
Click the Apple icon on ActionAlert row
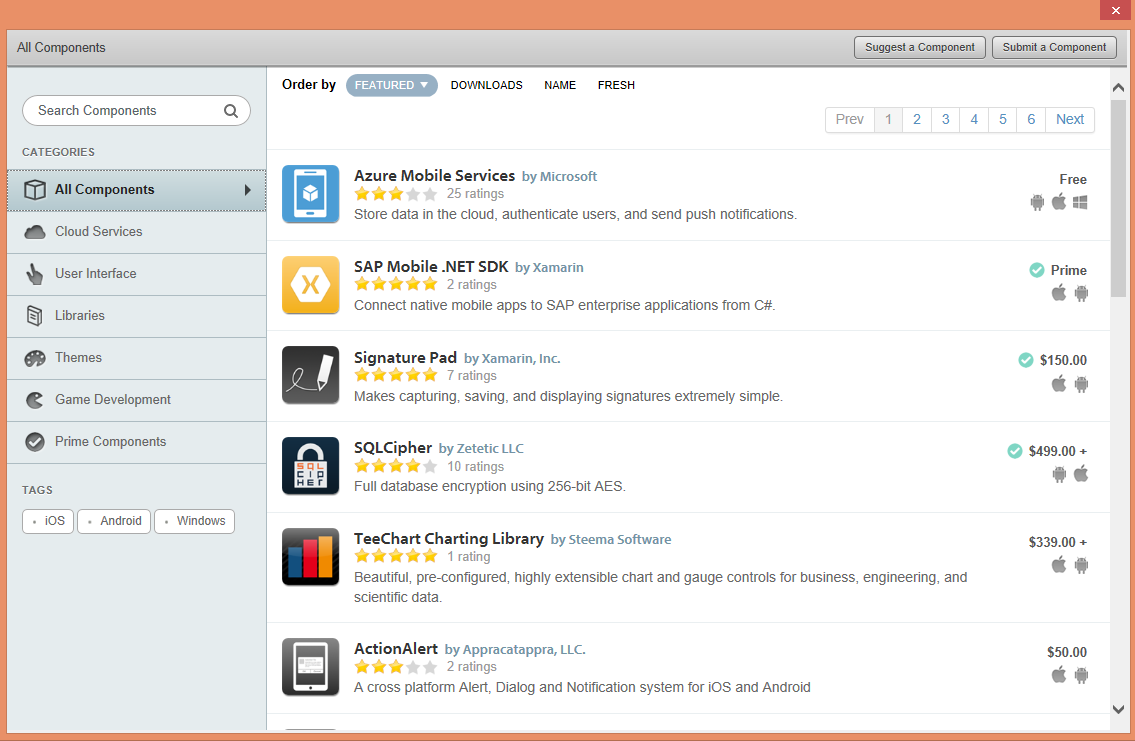click(x=1059, y=674)
